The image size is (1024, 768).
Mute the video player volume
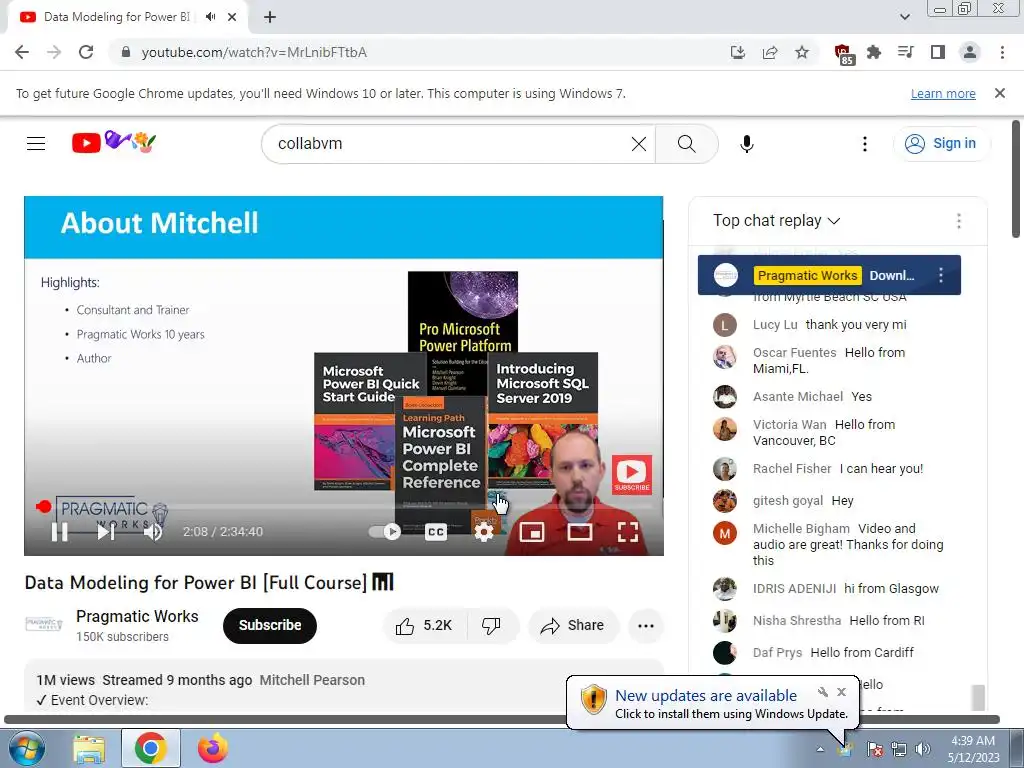point(153,532)
